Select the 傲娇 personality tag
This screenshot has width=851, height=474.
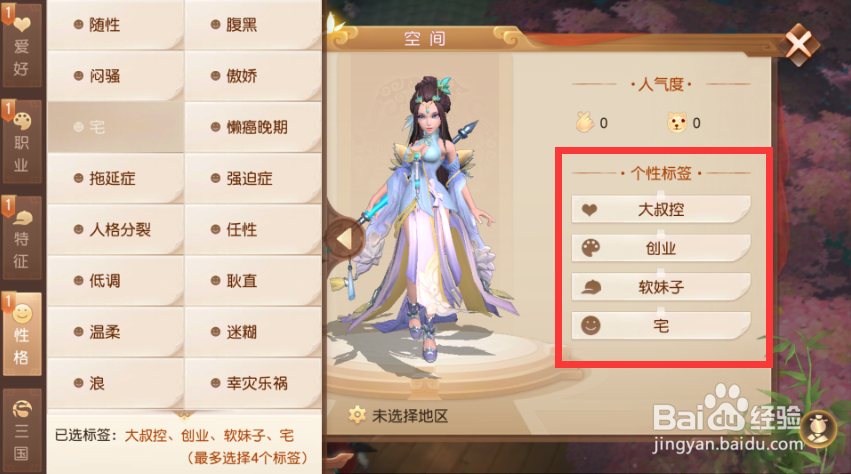253,76
